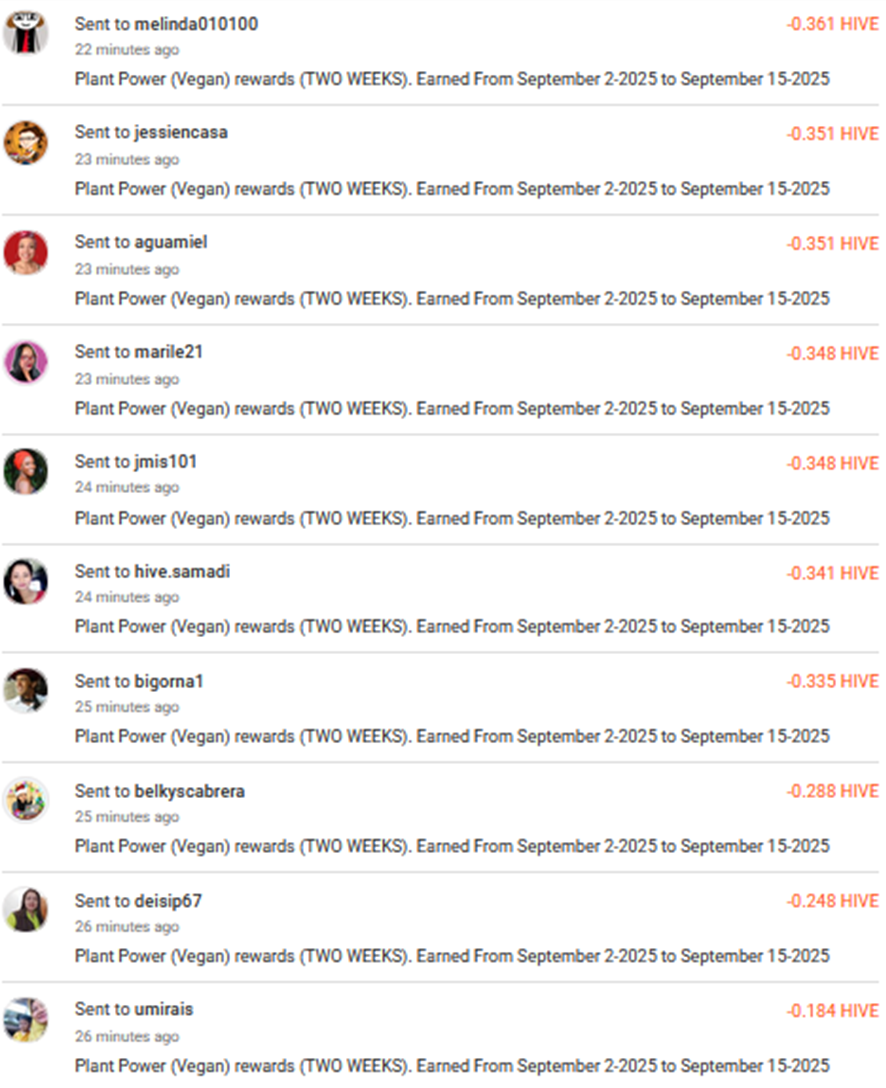Select the -0.184 HIVE amount
The width and height of the screenshot is (886, 1088).
click(x=832, y=1011)
